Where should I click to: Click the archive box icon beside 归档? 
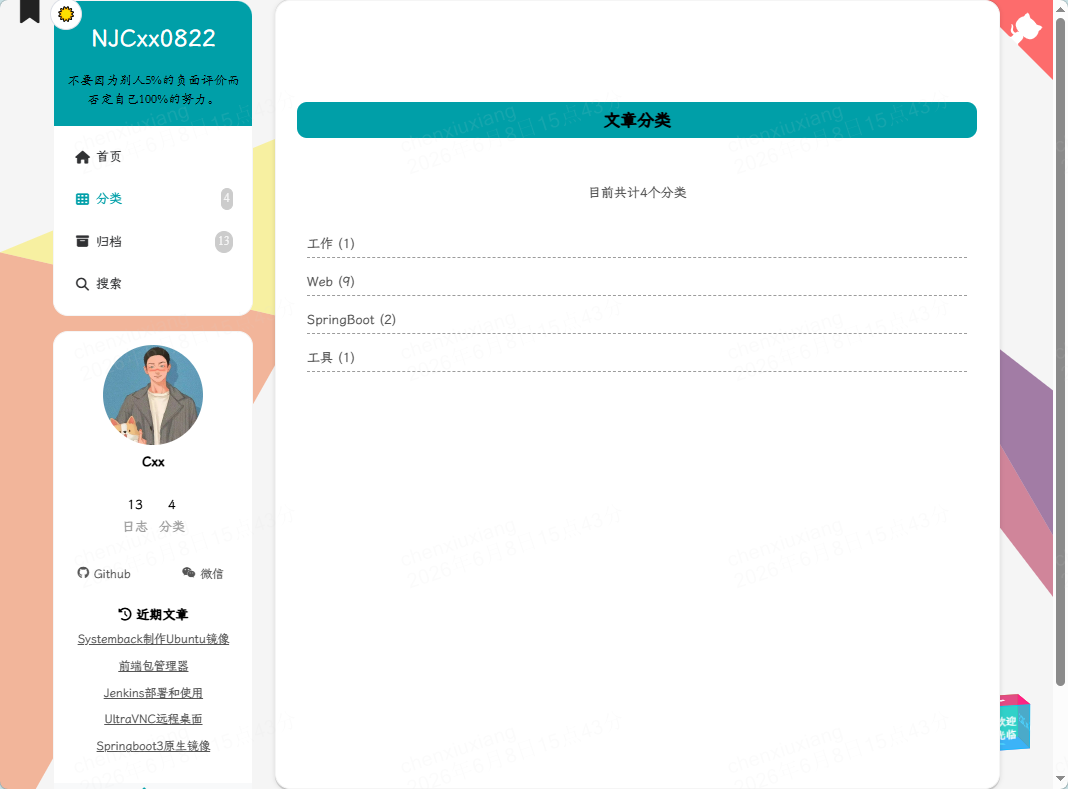click(82, 241)
